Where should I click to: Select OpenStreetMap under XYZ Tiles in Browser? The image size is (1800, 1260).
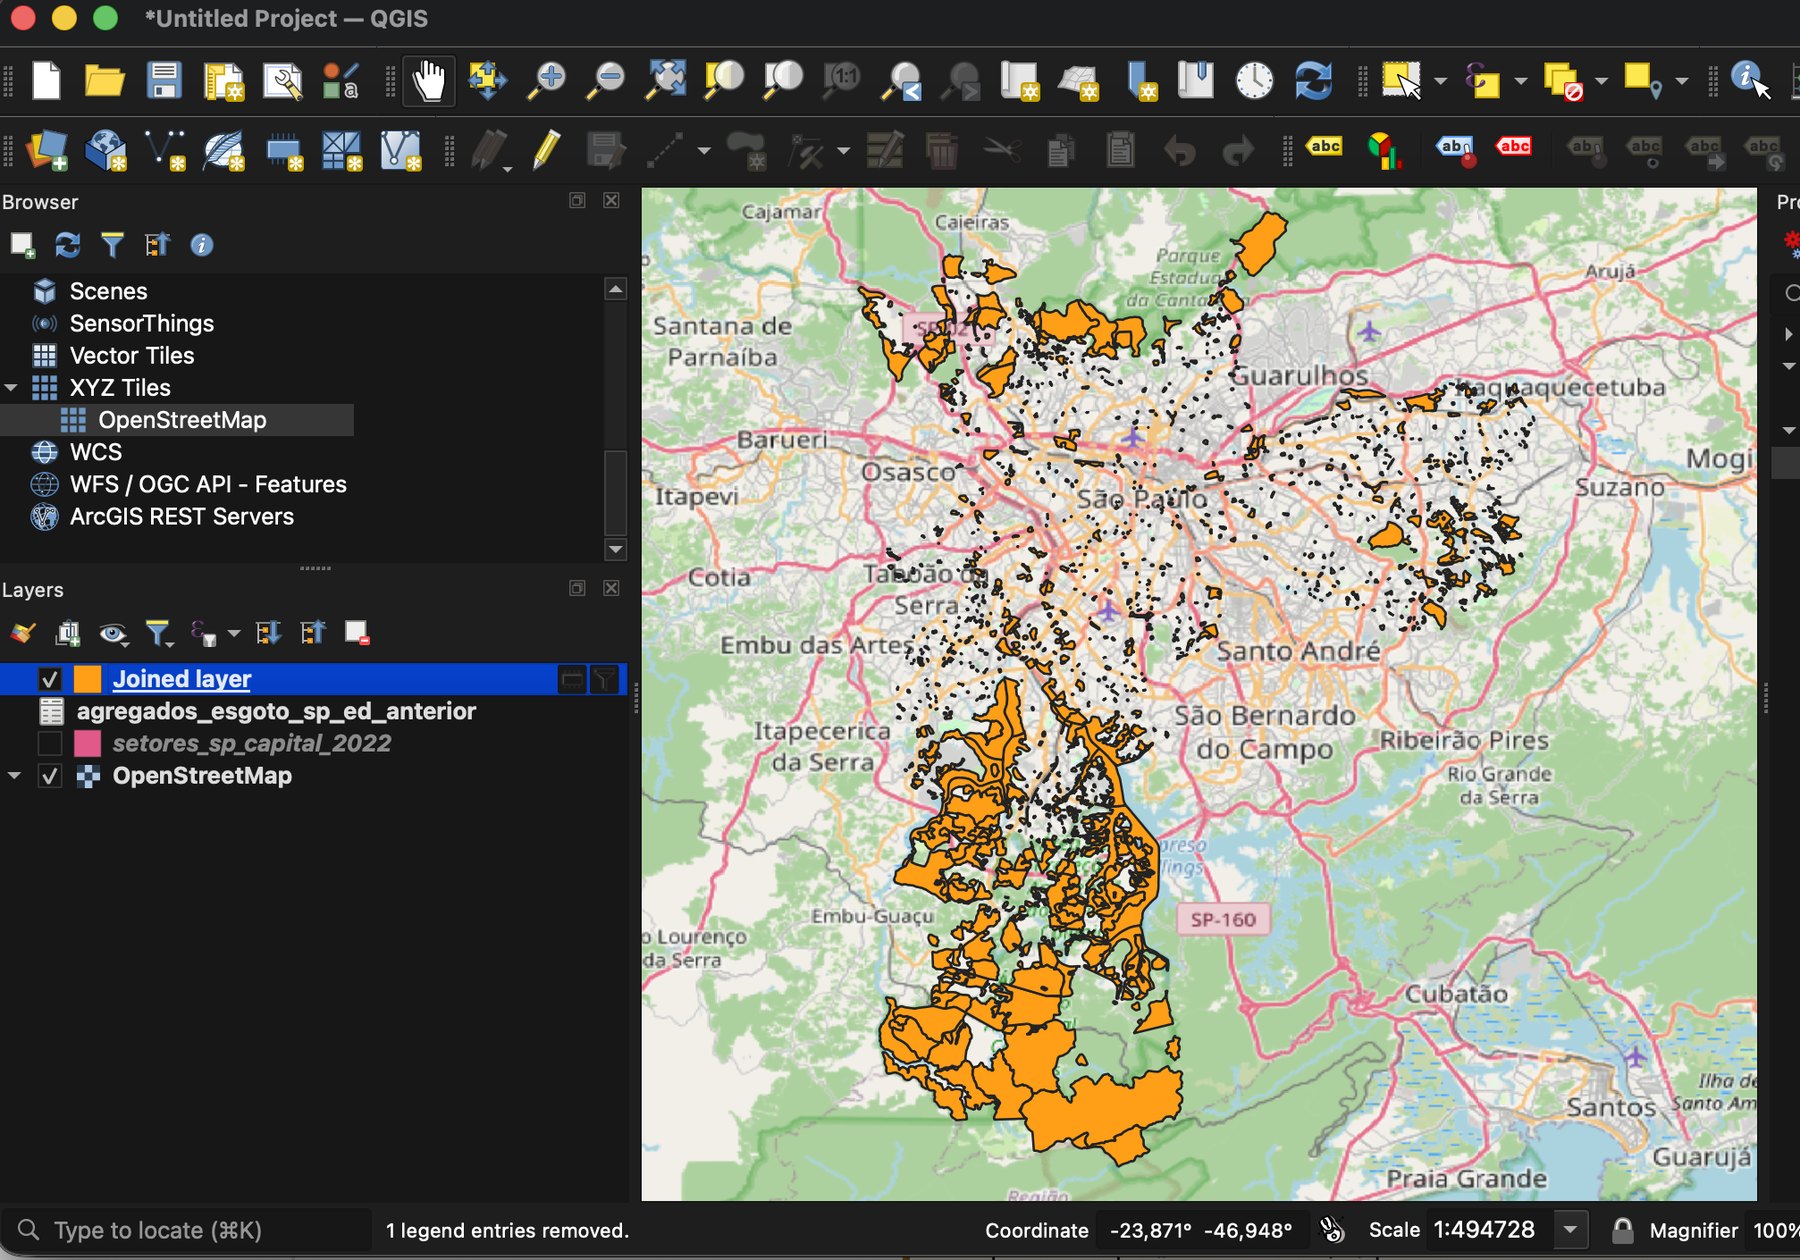point(182,420)
